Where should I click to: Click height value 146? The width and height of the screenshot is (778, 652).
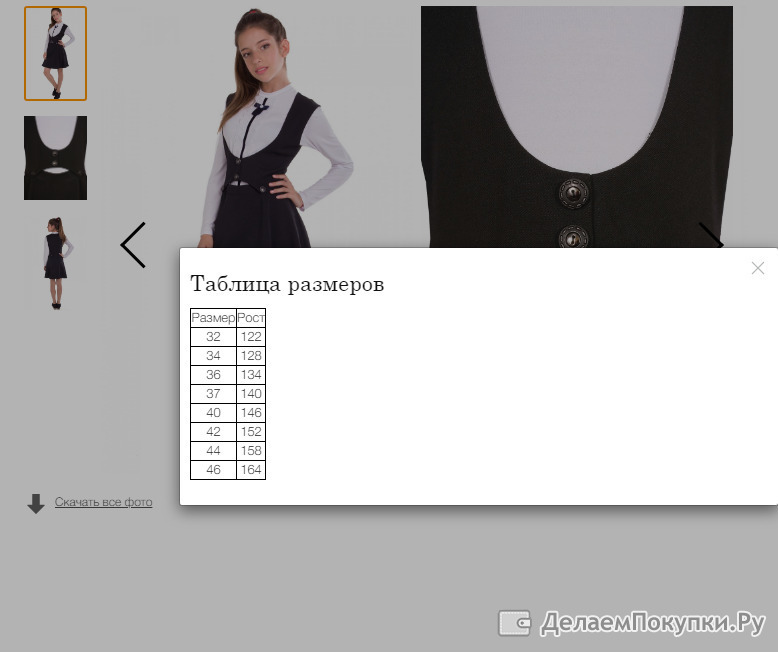[251, 413]
